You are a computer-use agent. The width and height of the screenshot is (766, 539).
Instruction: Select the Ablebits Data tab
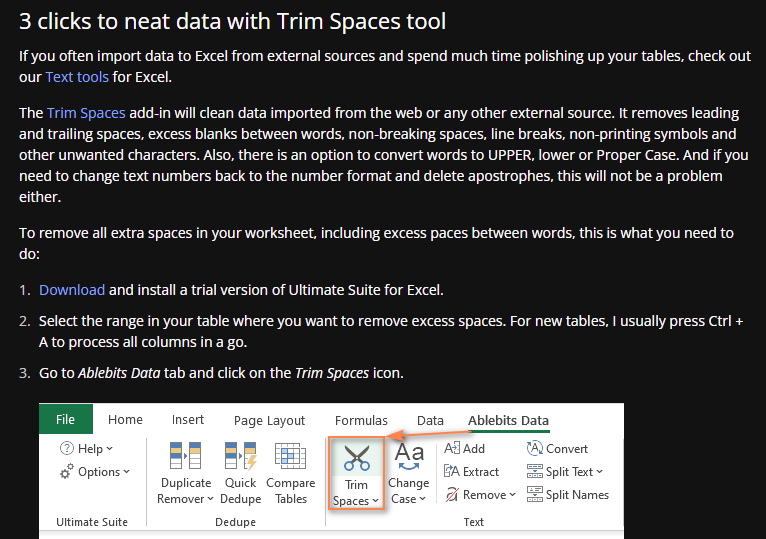click(x=508, y=421)
